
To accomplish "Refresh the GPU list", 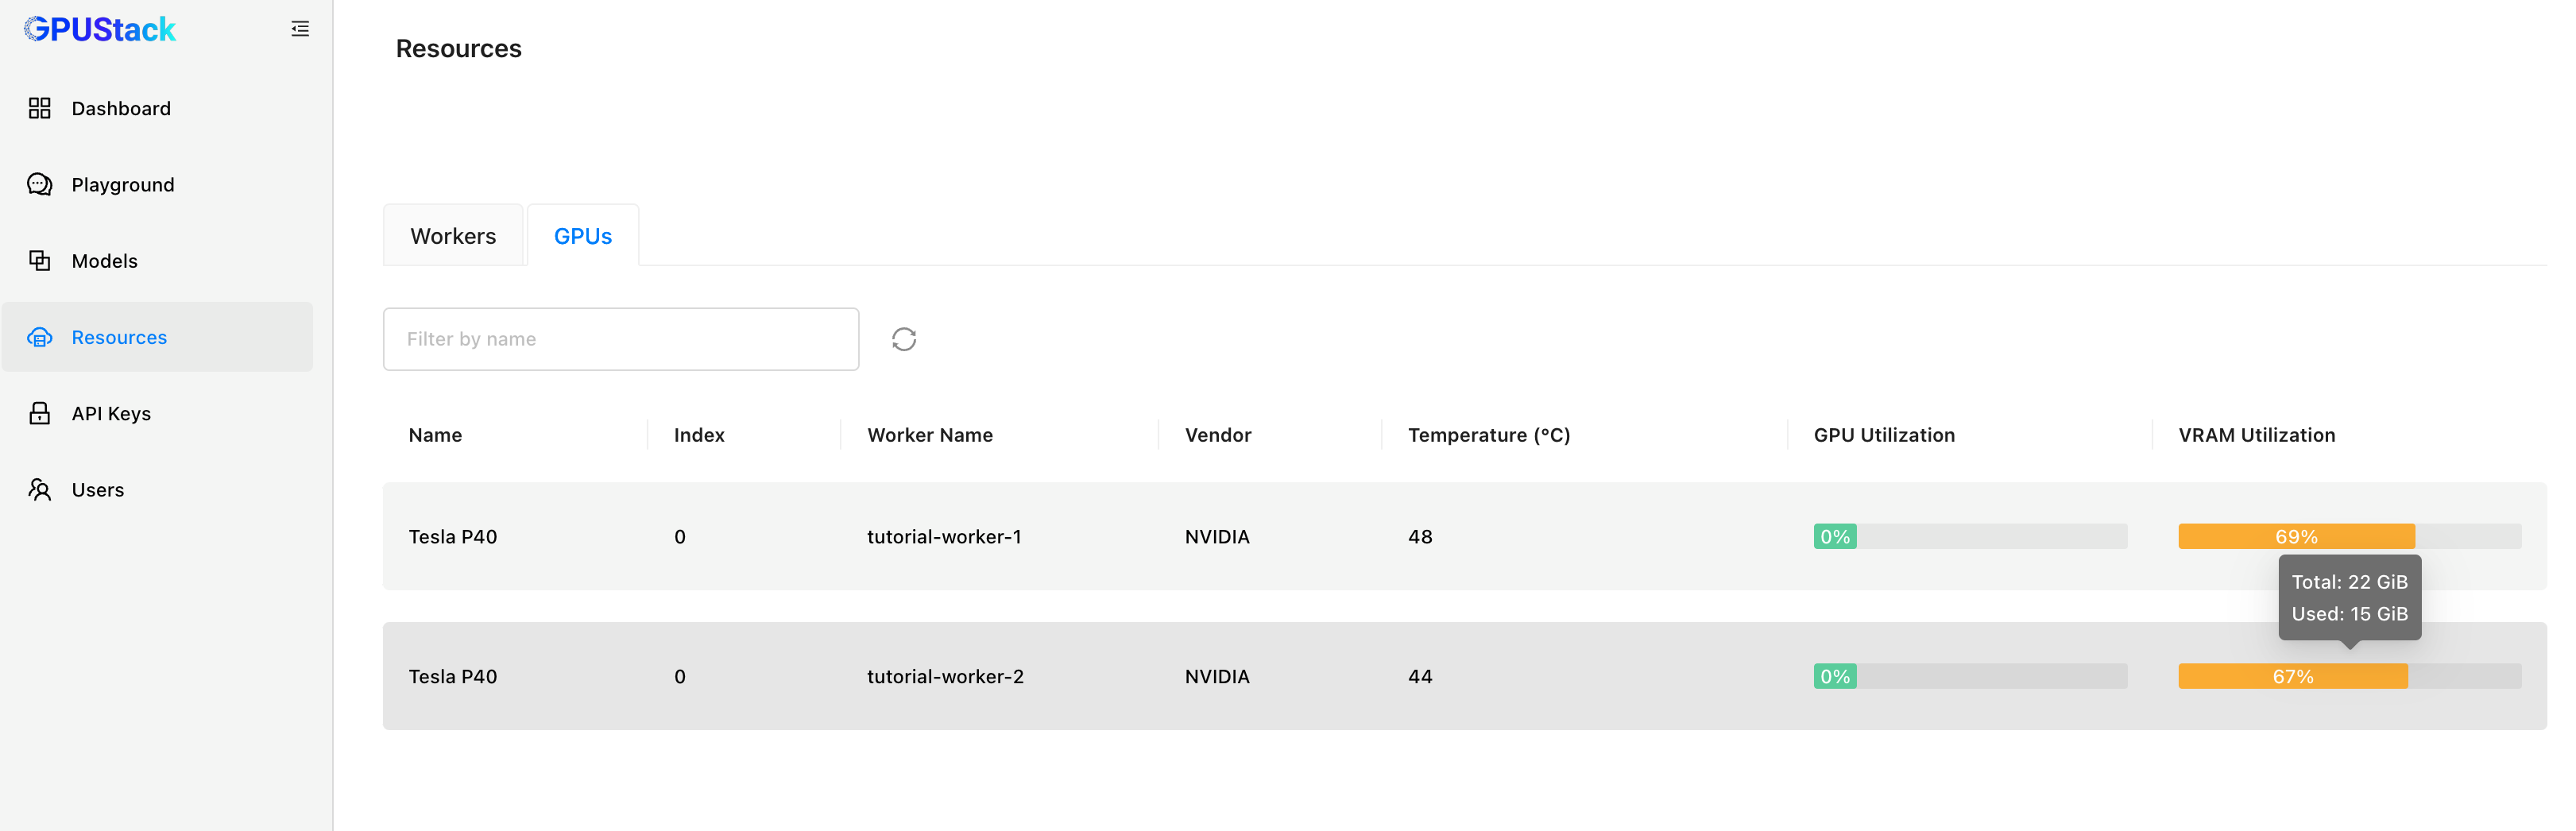I will [x=904, y=339].
